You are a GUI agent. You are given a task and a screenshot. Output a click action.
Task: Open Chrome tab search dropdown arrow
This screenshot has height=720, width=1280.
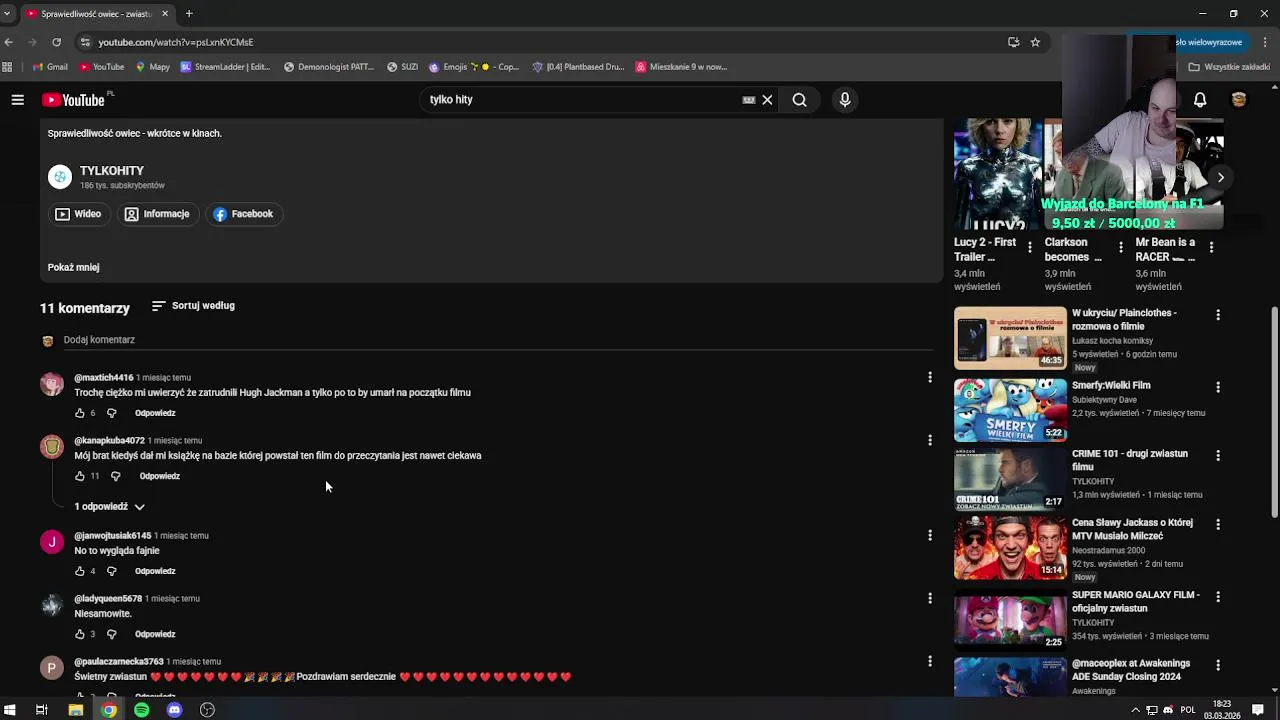[x=8, y=14]
